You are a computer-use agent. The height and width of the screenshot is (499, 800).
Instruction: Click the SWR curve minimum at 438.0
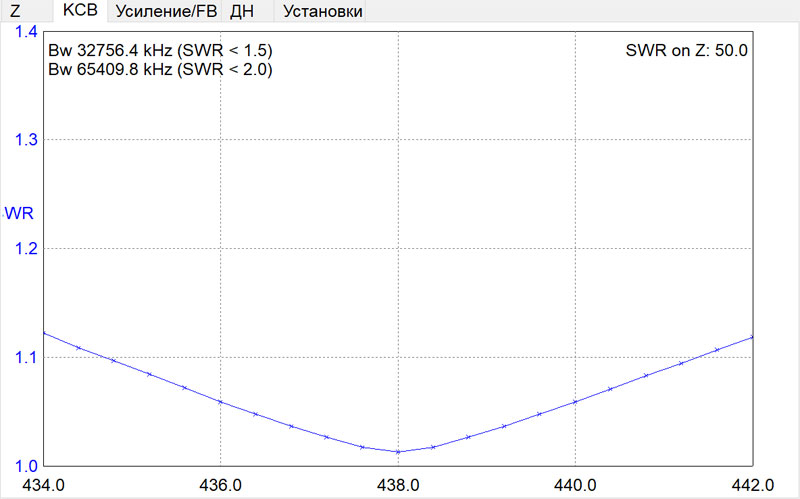tap(398, 452)
